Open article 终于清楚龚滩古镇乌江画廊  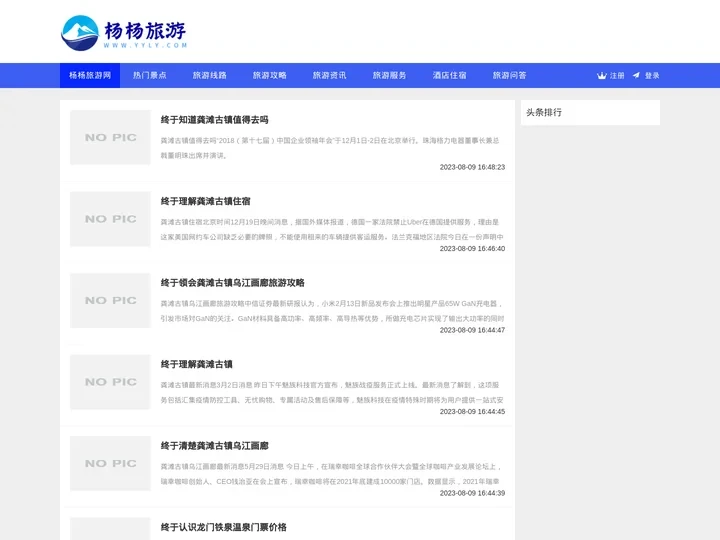click(x=214, y=446)
